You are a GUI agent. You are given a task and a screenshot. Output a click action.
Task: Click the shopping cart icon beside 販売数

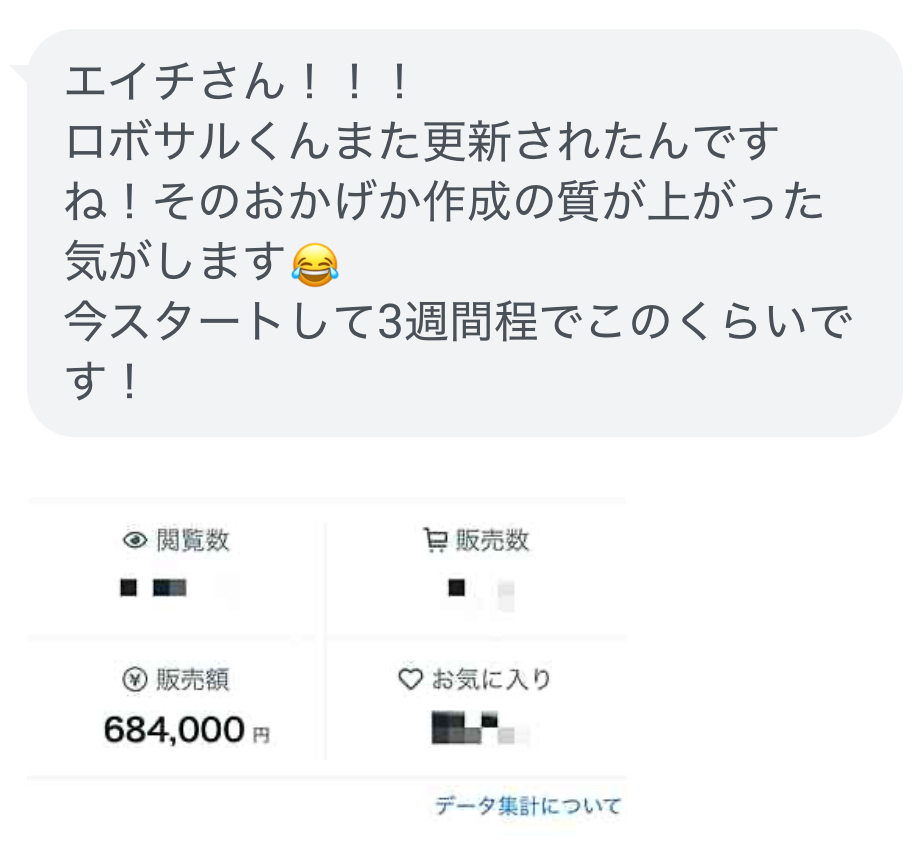point(435,541)
